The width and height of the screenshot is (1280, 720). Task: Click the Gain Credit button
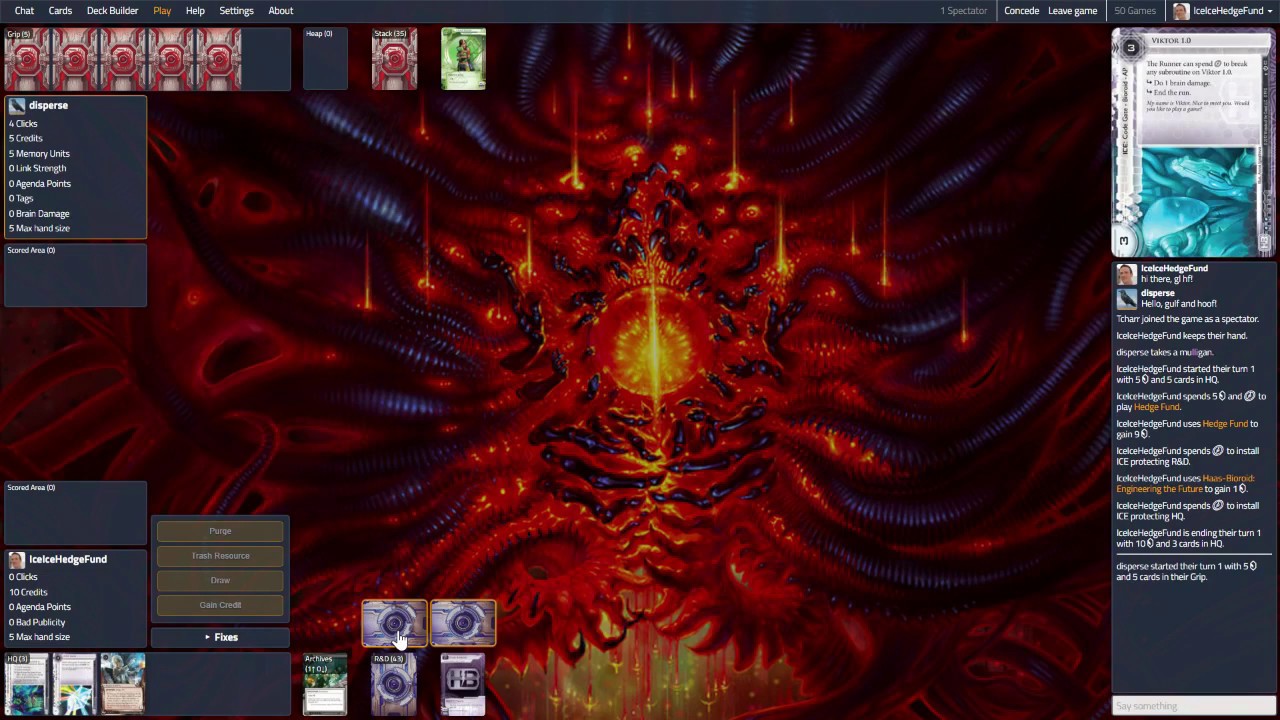click(220, 605)
